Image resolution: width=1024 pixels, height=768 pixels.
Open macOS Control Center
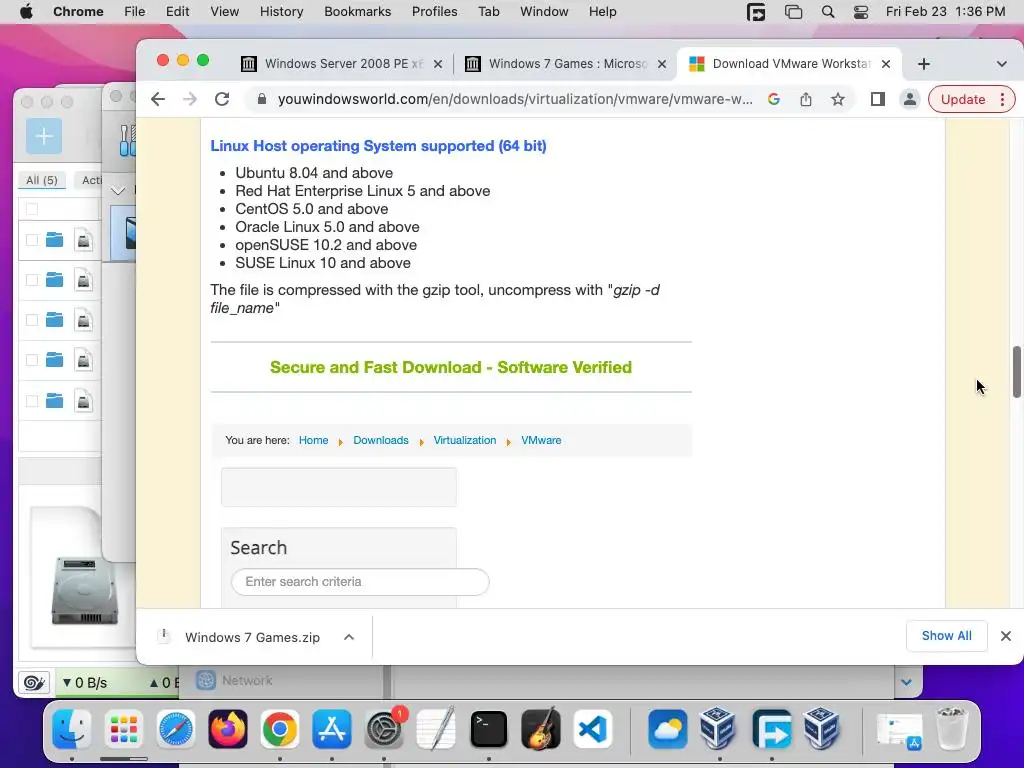(x=861, y=12)
